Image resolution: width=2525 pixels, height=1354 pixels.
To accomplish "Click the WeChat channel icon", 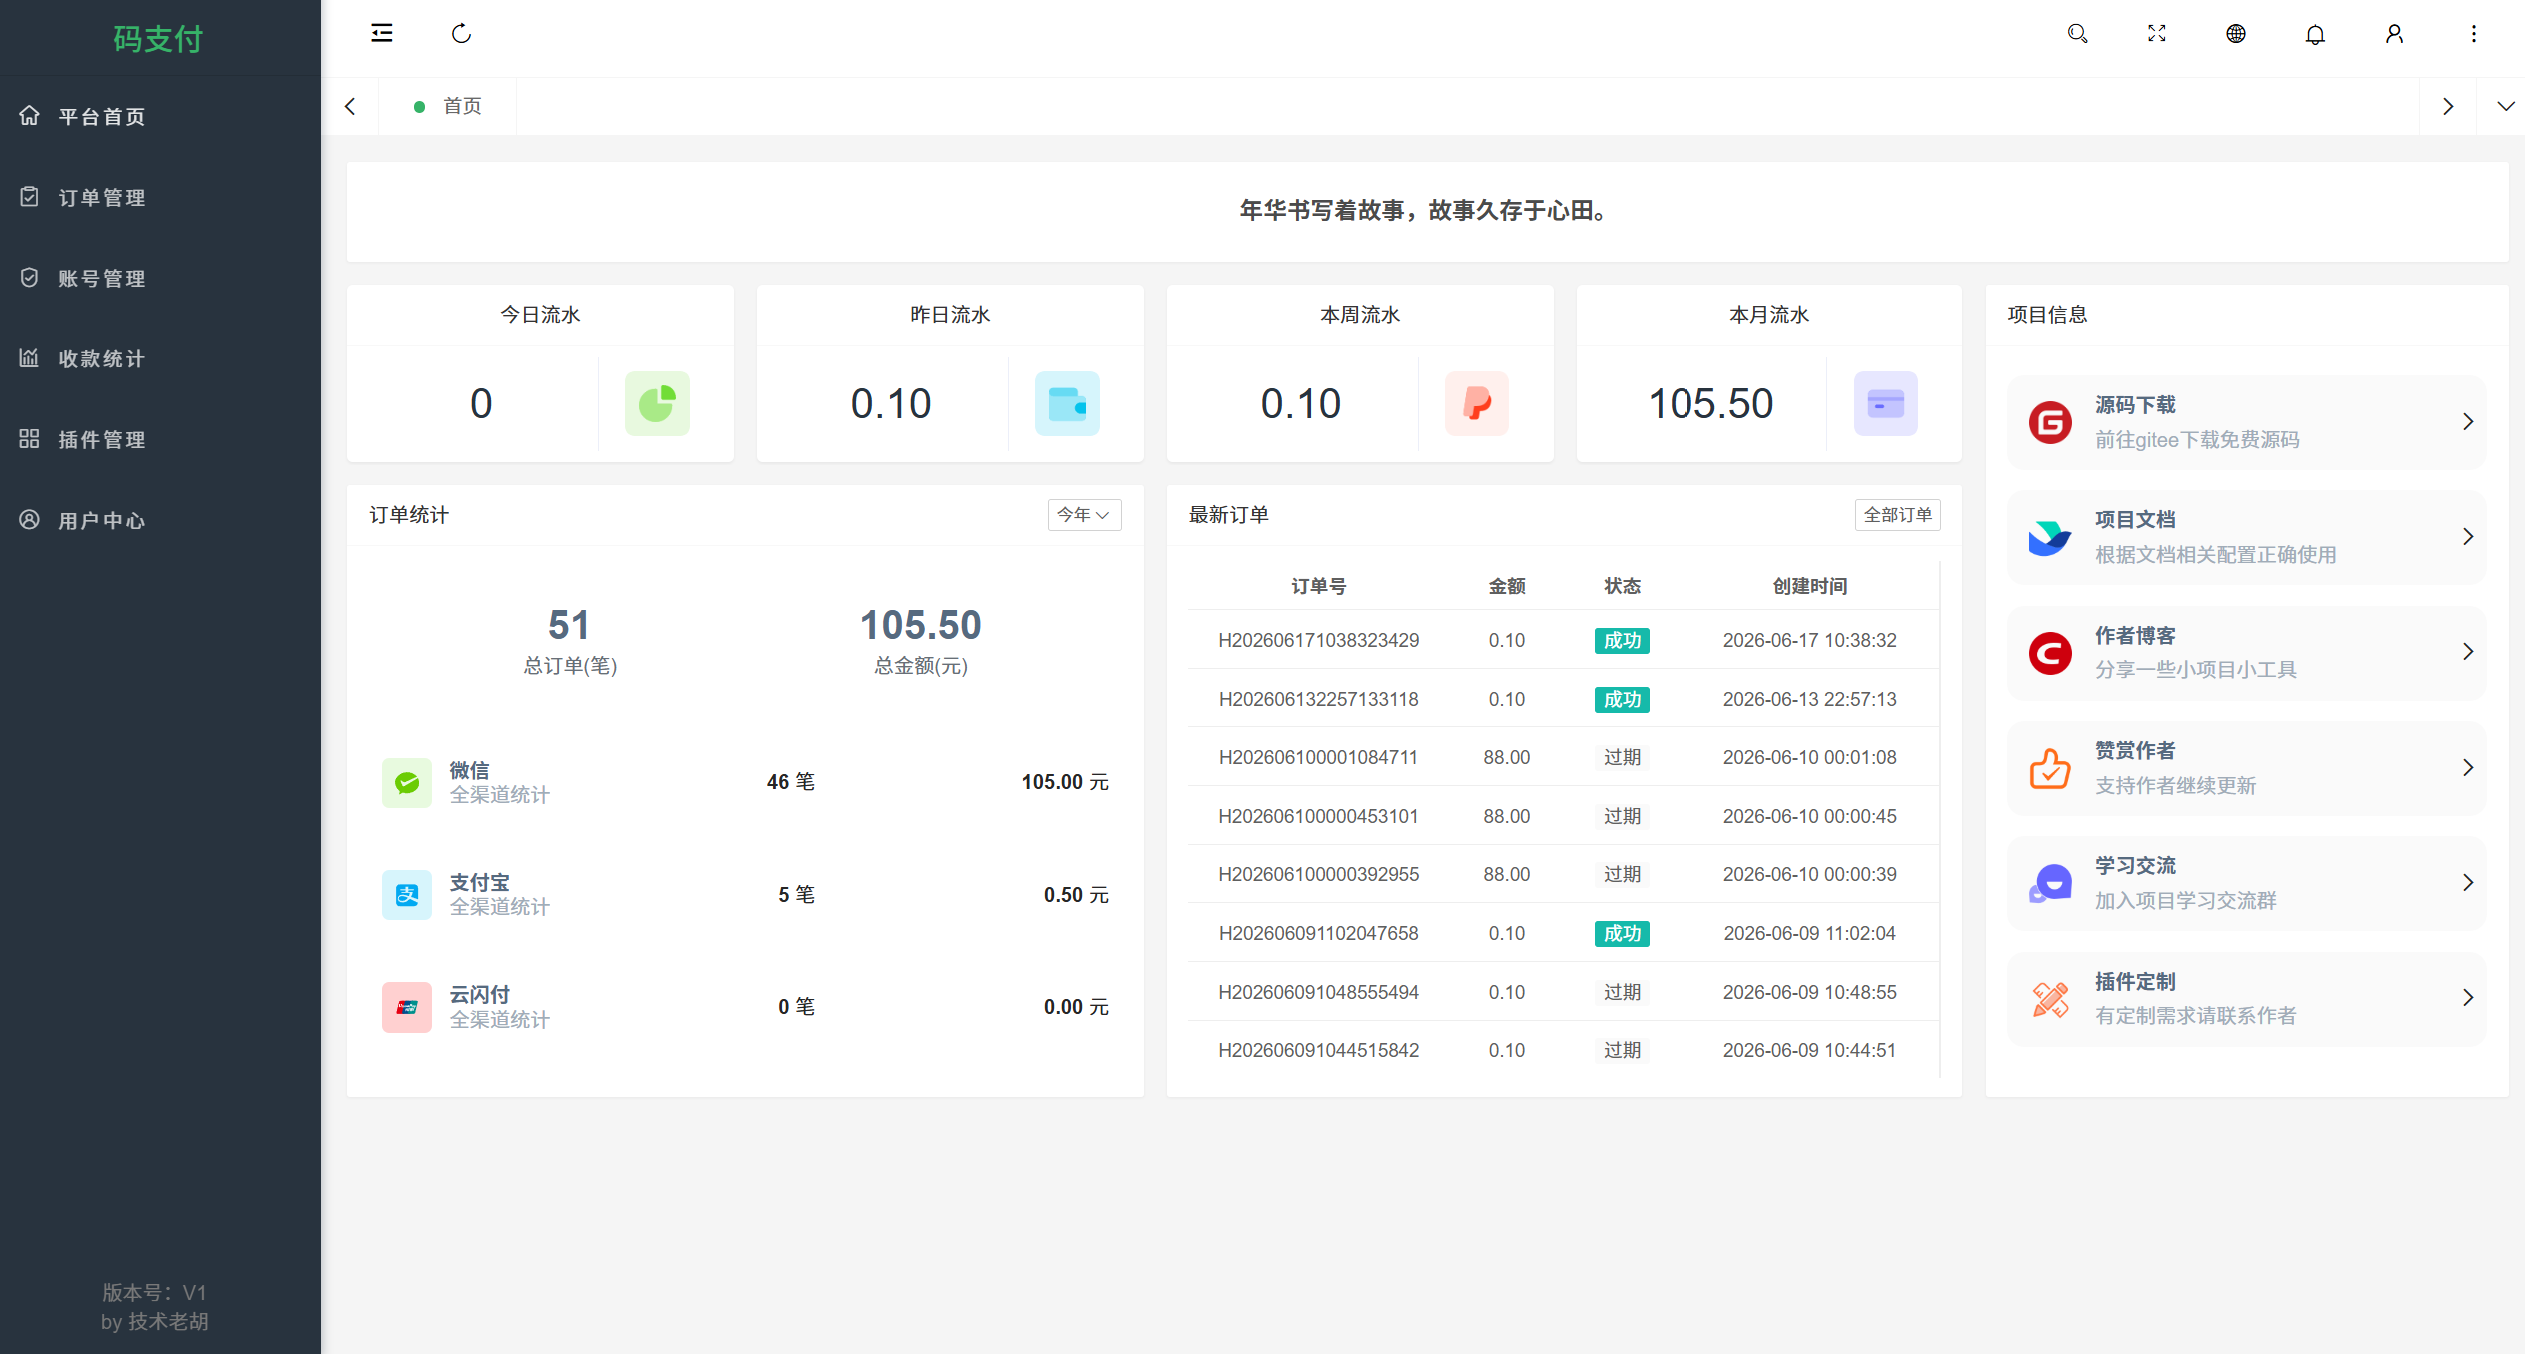I will (407, 782).
